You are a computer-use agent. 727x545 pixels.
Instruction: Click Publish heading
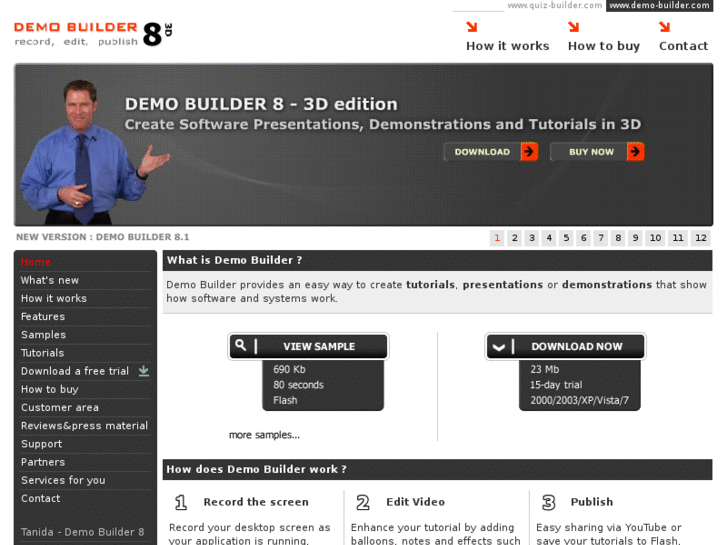592,502
